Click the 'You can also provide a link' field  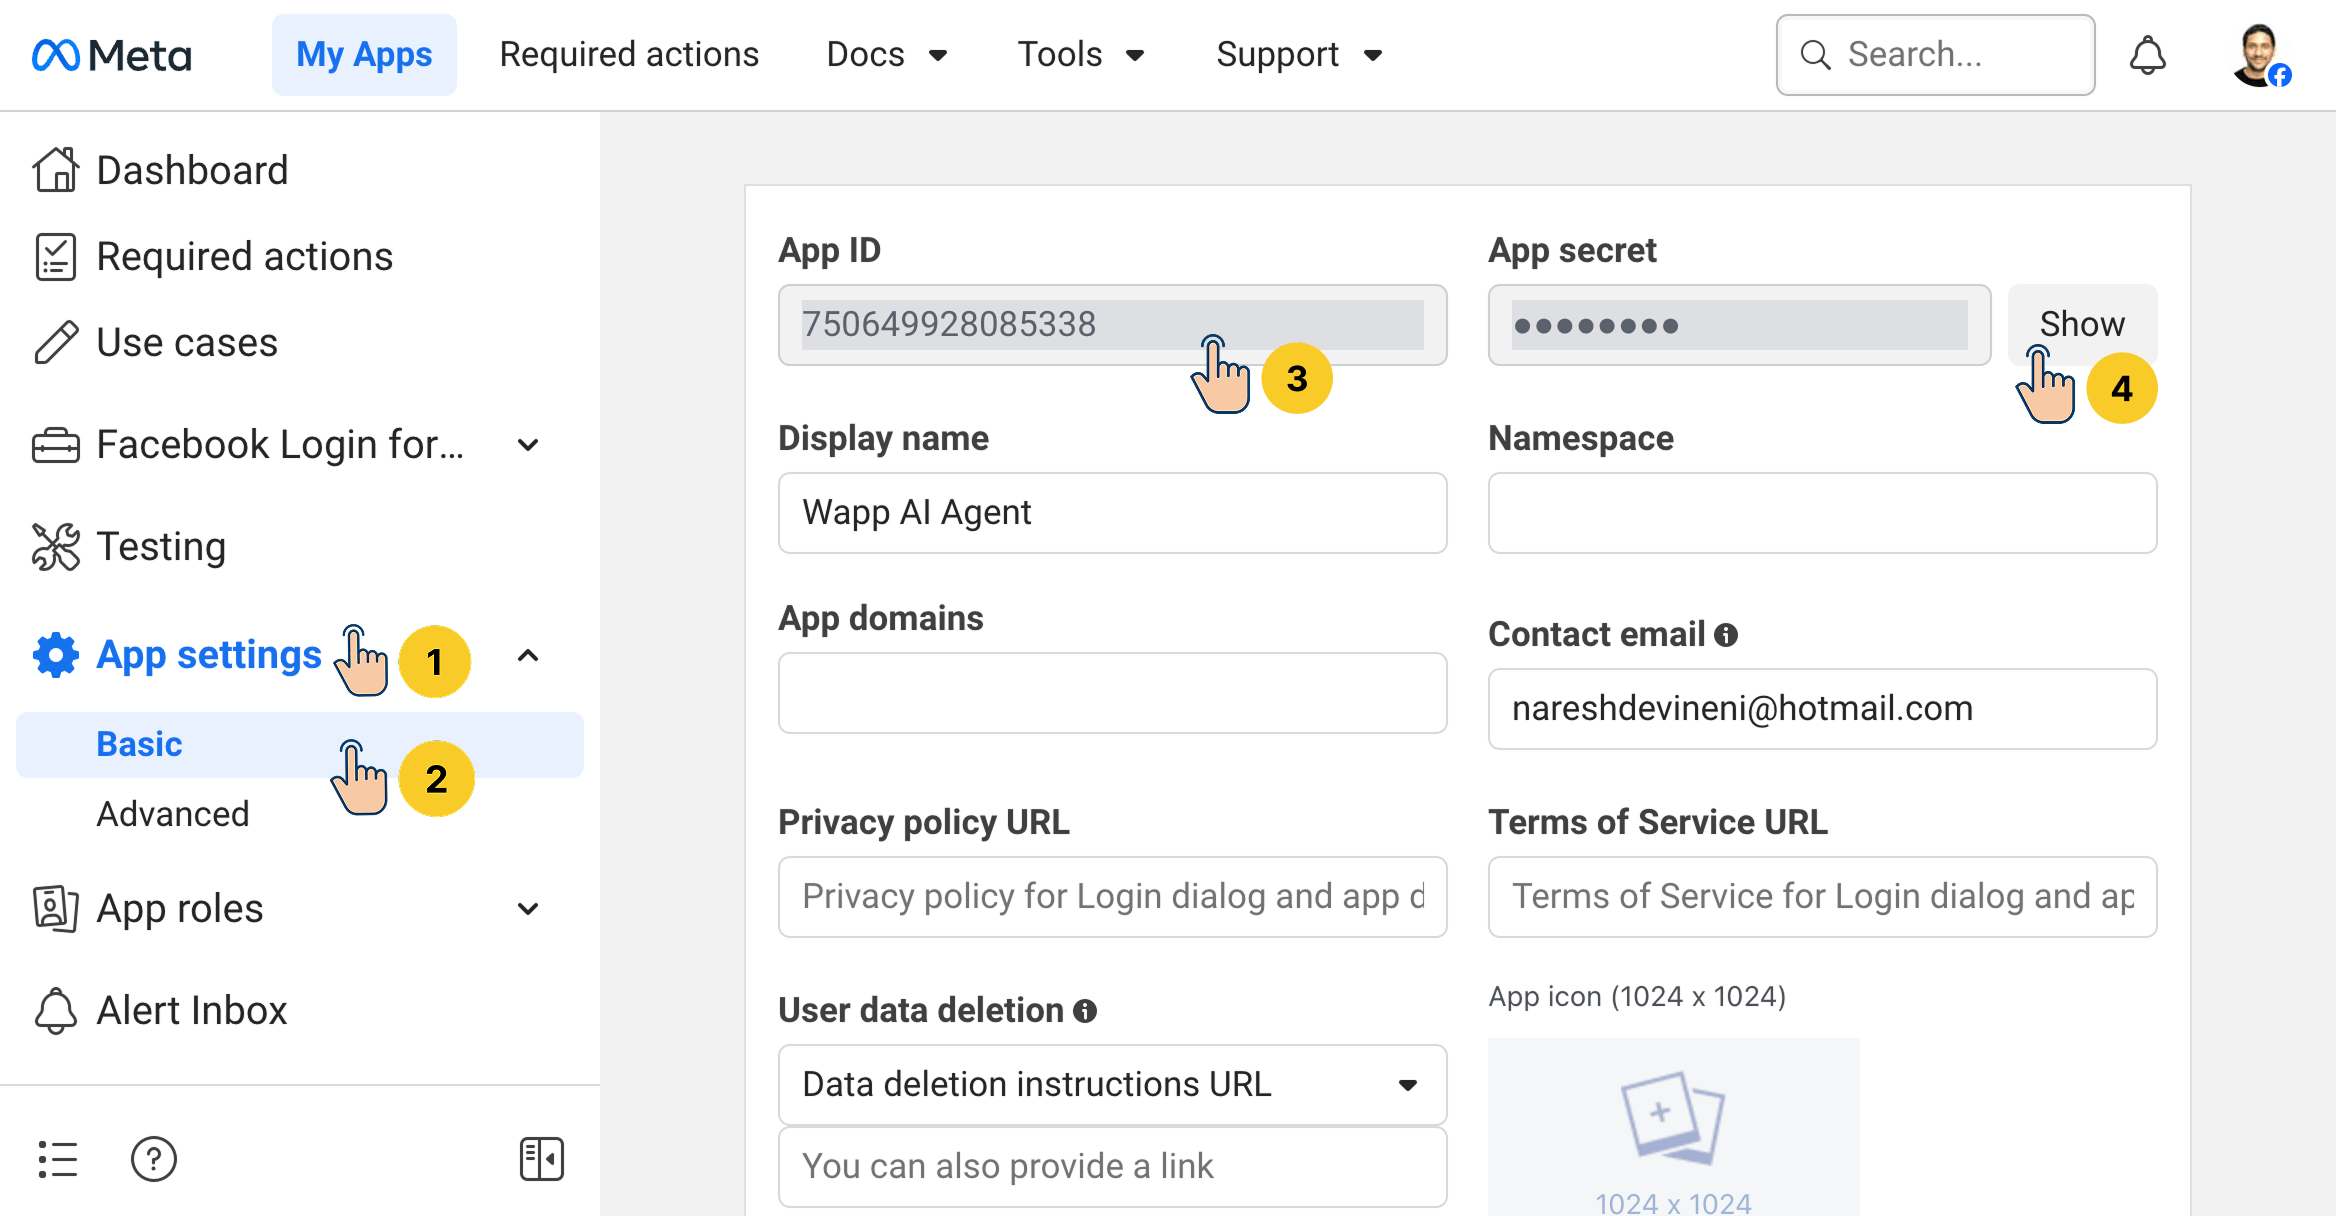(1112, 1167)
